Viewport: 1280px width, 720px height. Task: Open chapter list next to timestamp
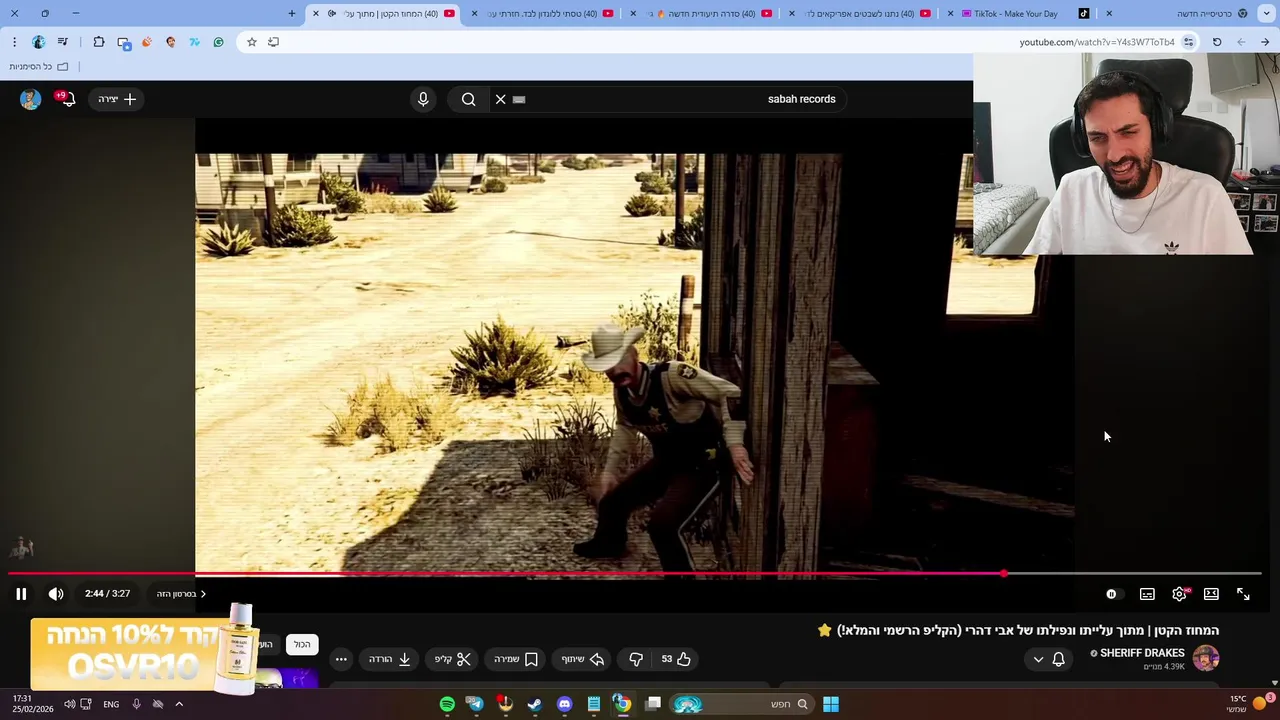pyautogui.click(x=181, y=594)
